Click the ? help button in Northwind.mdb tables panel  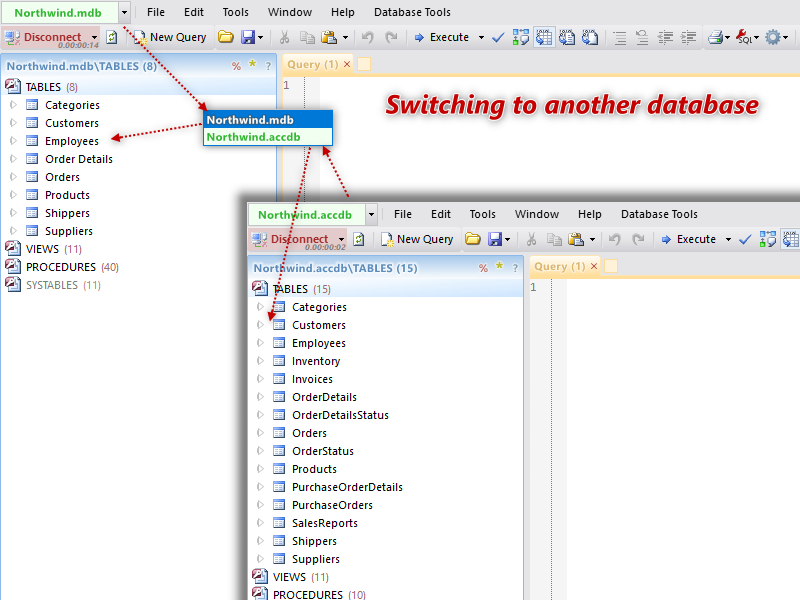tap(268, 66)
